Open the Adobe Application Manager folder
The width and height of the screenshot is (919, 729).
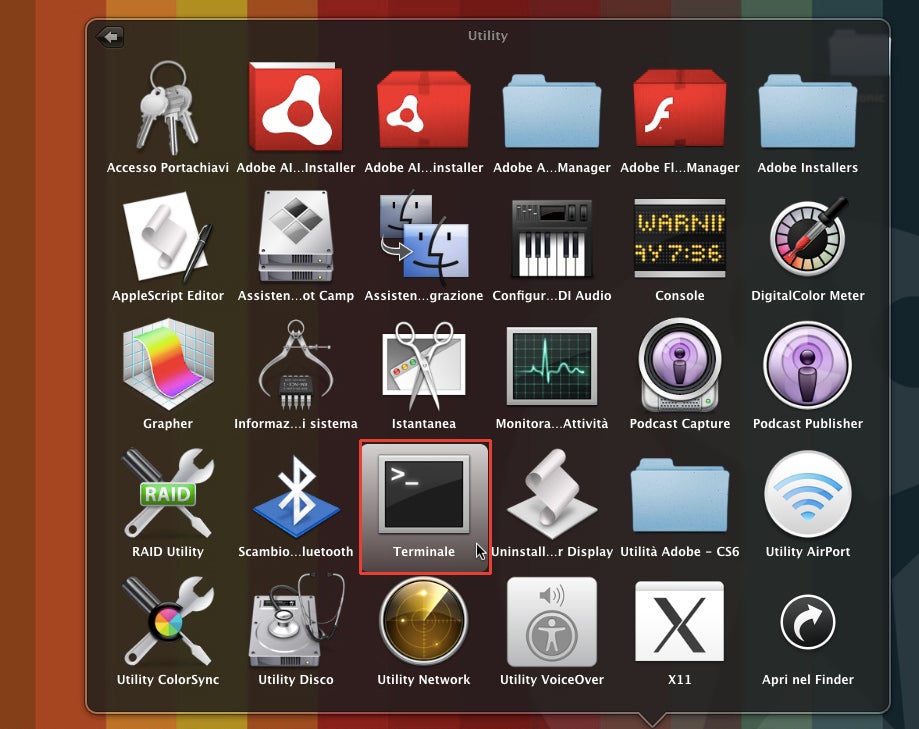[552, 110]
